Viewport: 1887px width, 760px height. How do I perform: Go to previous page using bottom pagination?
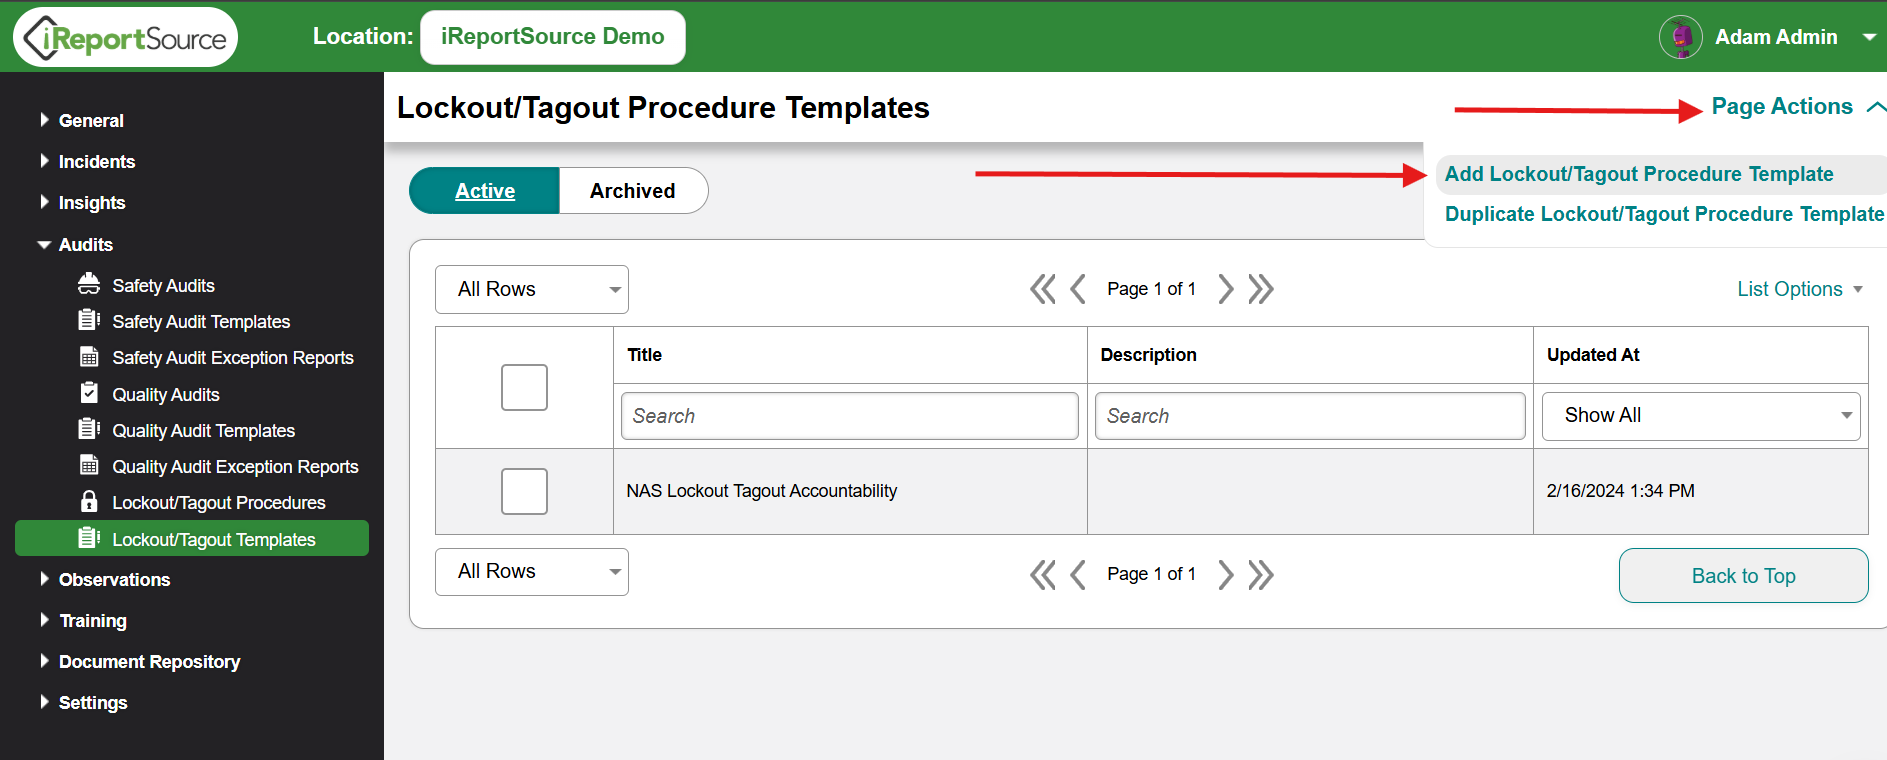point(1078,575)
